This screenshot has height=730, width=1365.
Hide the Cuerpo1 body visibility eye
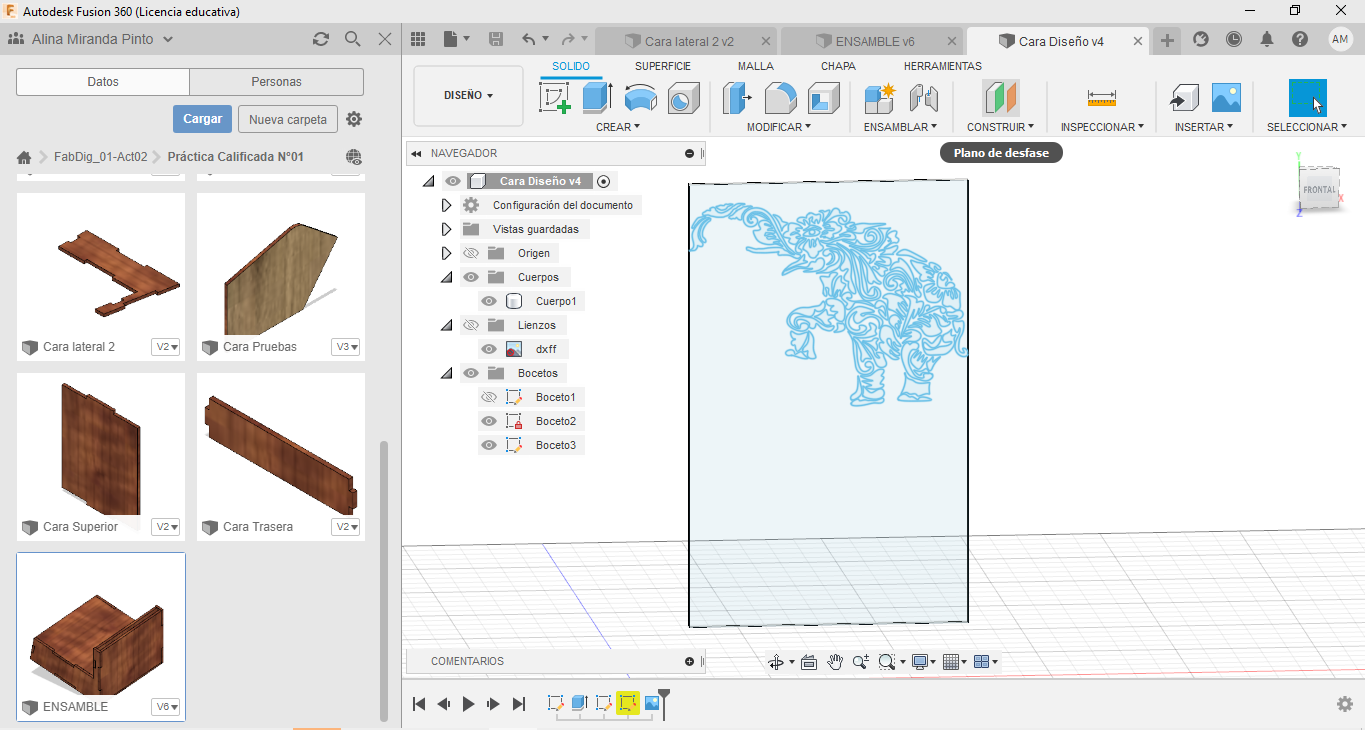pos(489,301)
